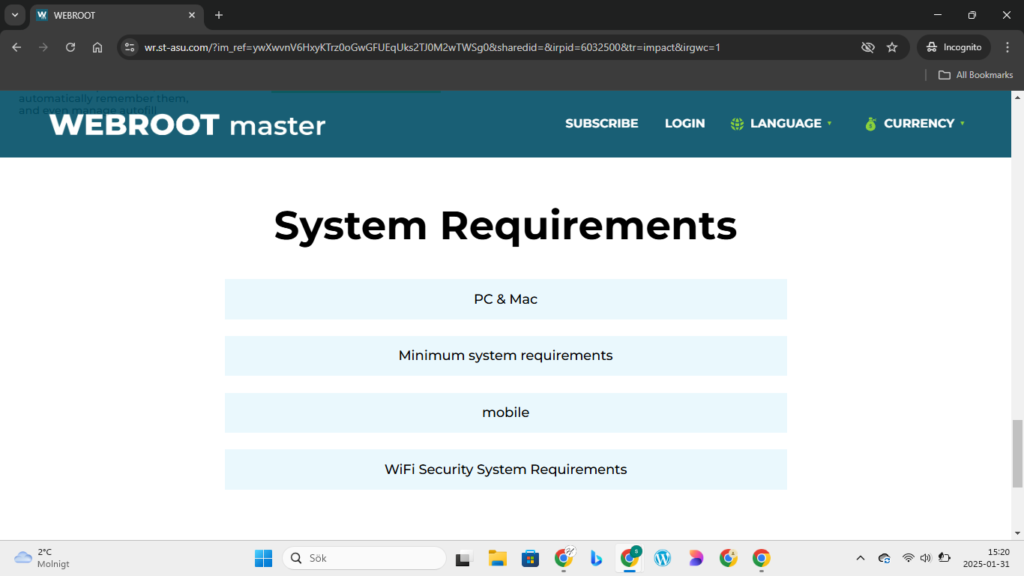The height and width of the screenshot is (576, 1024).
Task: Reload the Webroot page
Action: [x=71, y=47]
